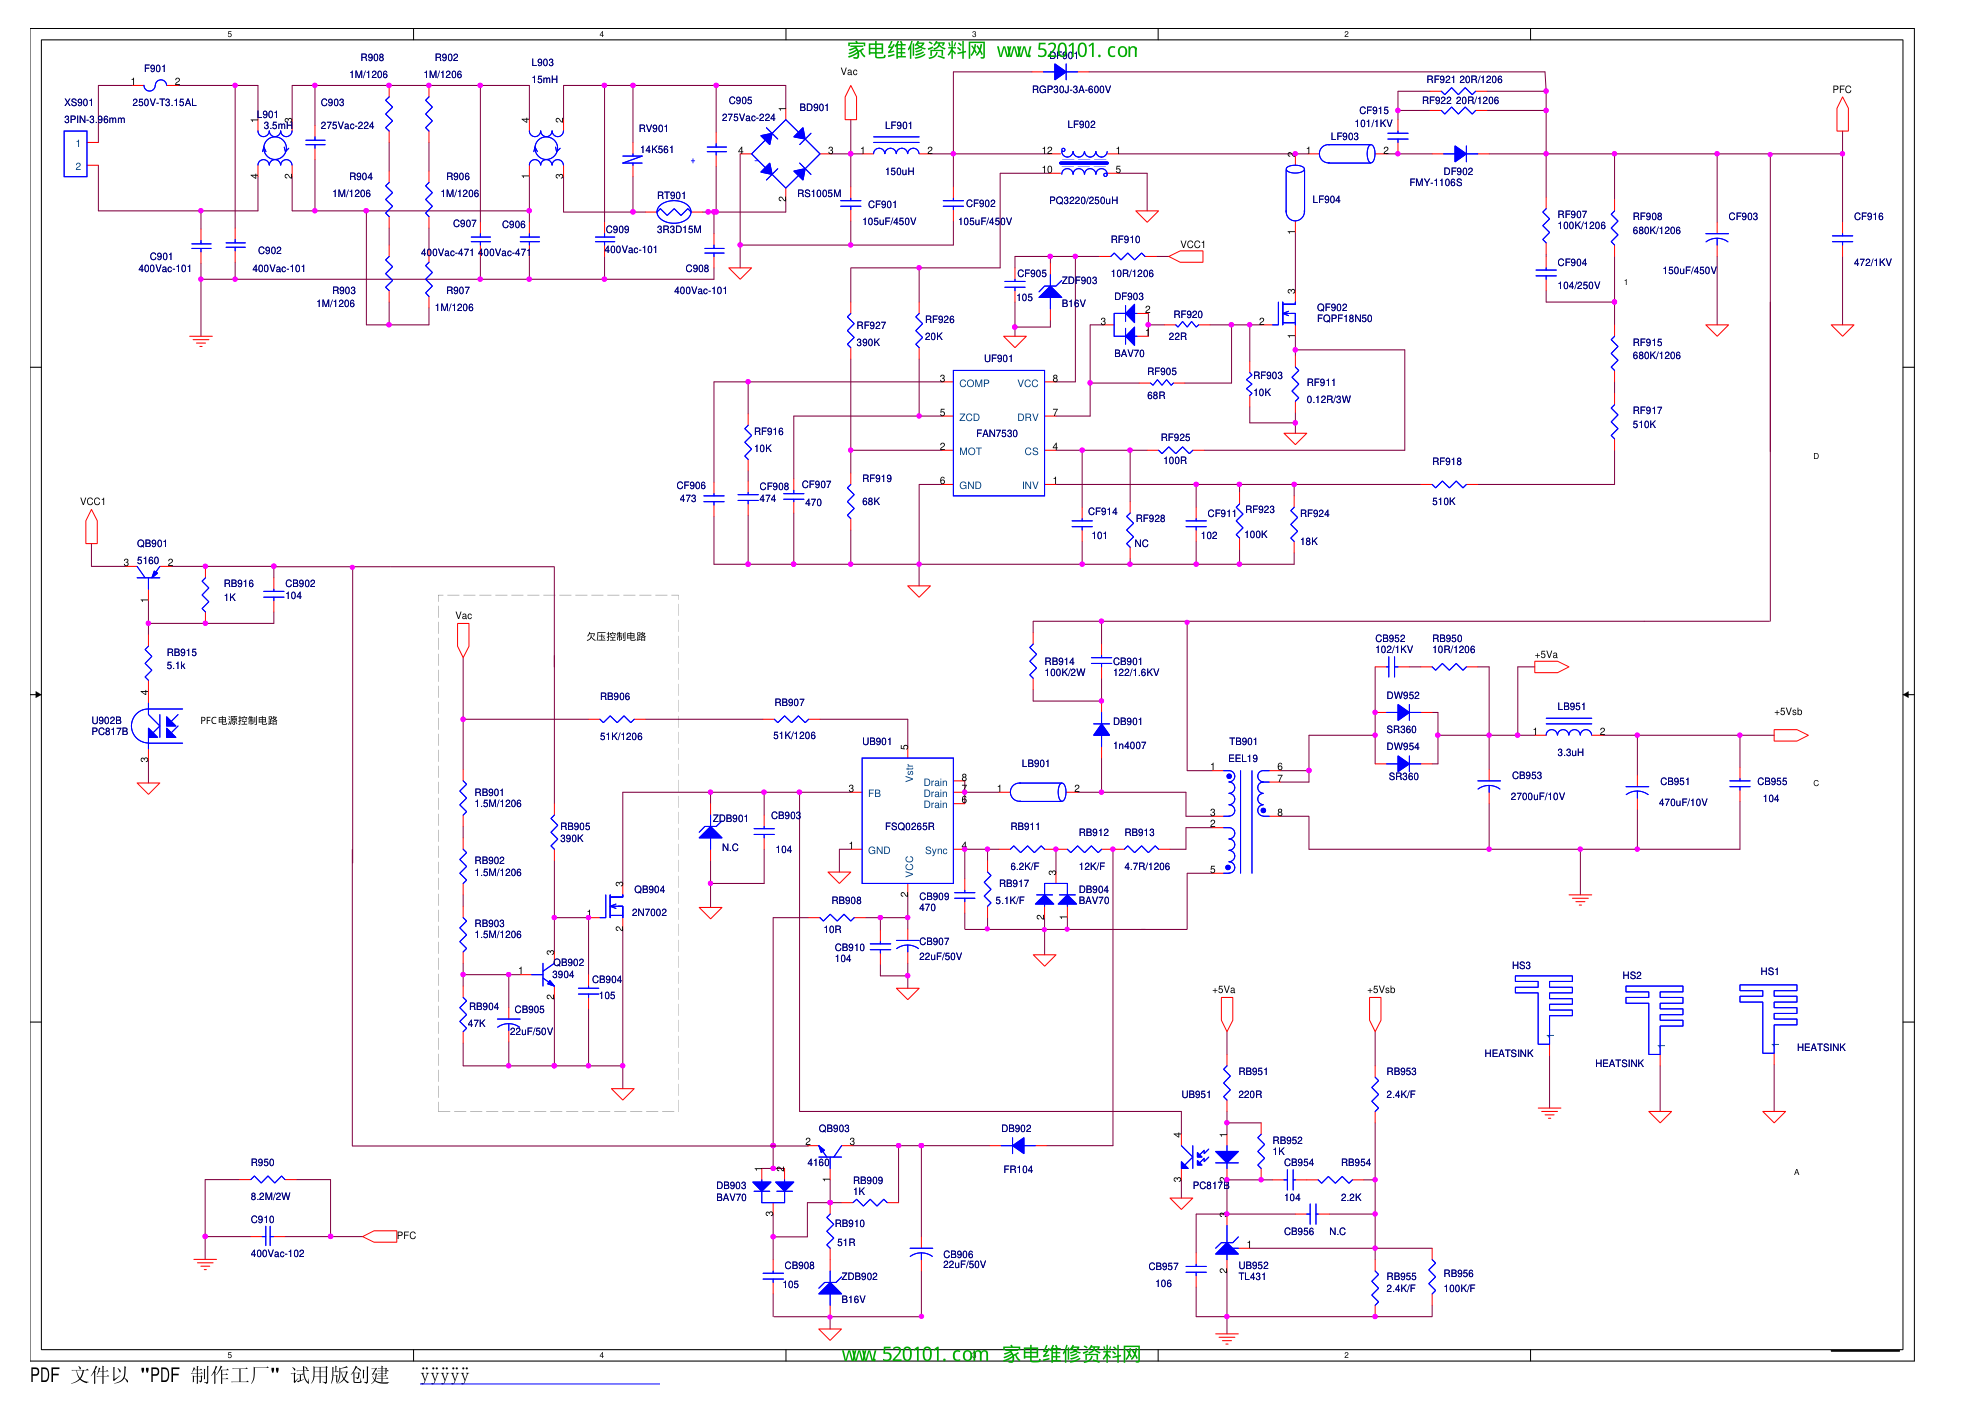Click the LF903 inductor bead symbol

tap(1346, 153)
